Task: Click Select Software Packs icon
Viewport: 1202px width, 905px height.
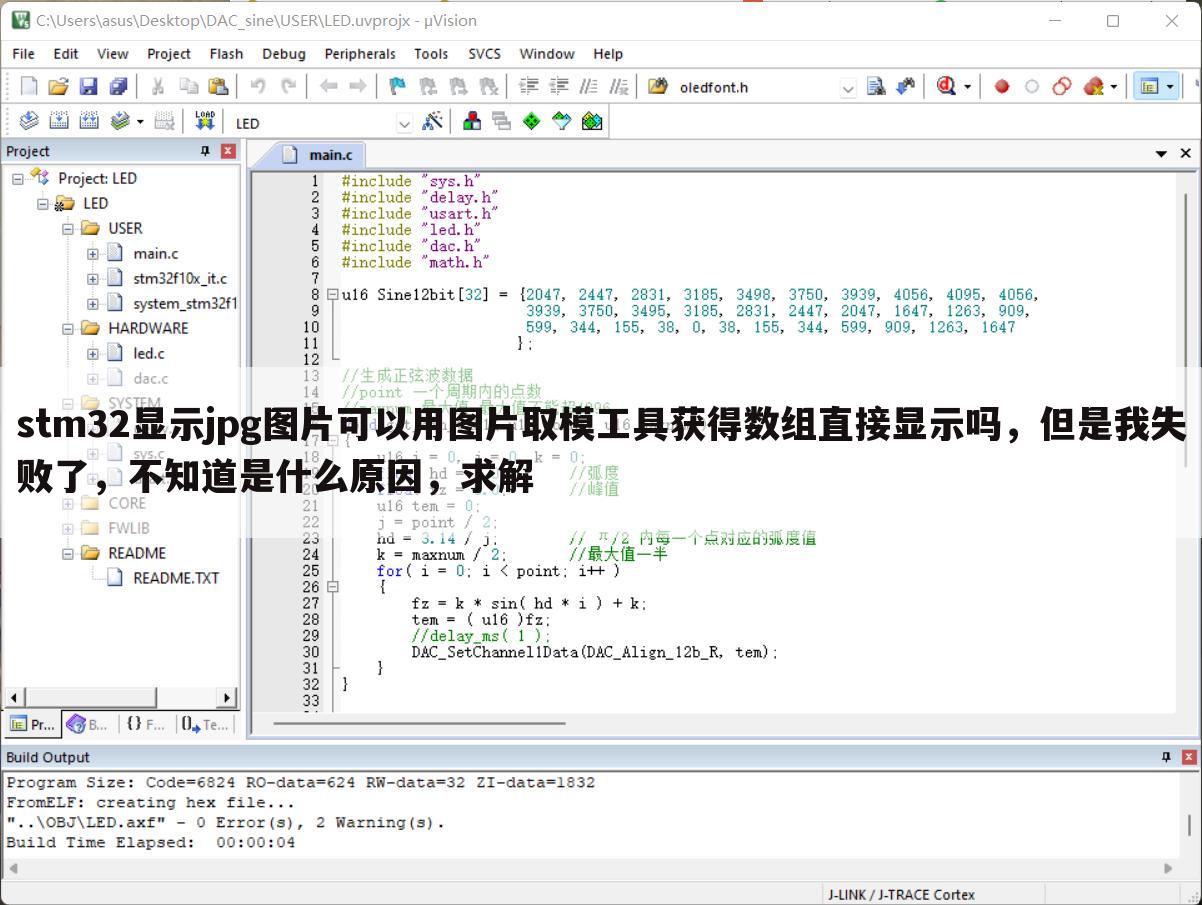Action: pos(562,122)
